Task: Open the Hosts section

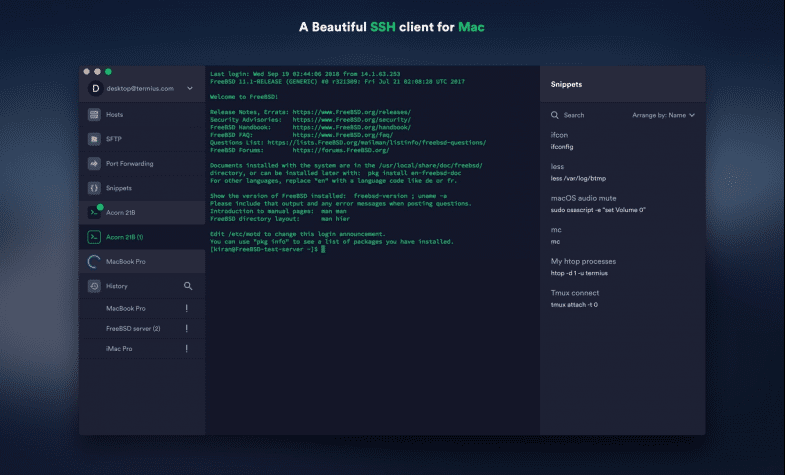Action: (142, 115)
